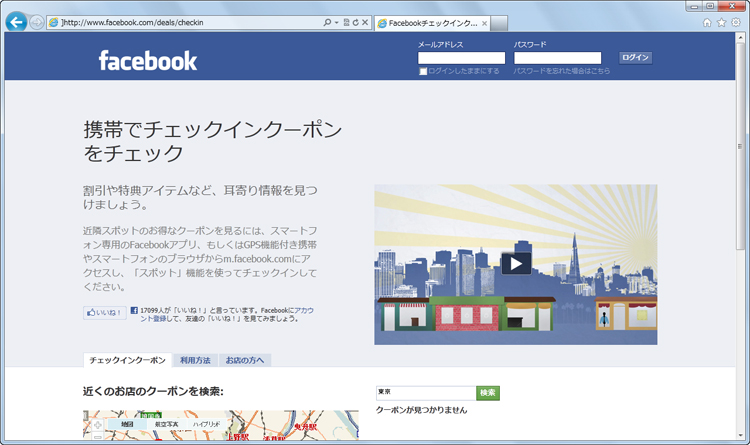
Task: Open the address bar dropdown arrow
Action: coord(336,22)
